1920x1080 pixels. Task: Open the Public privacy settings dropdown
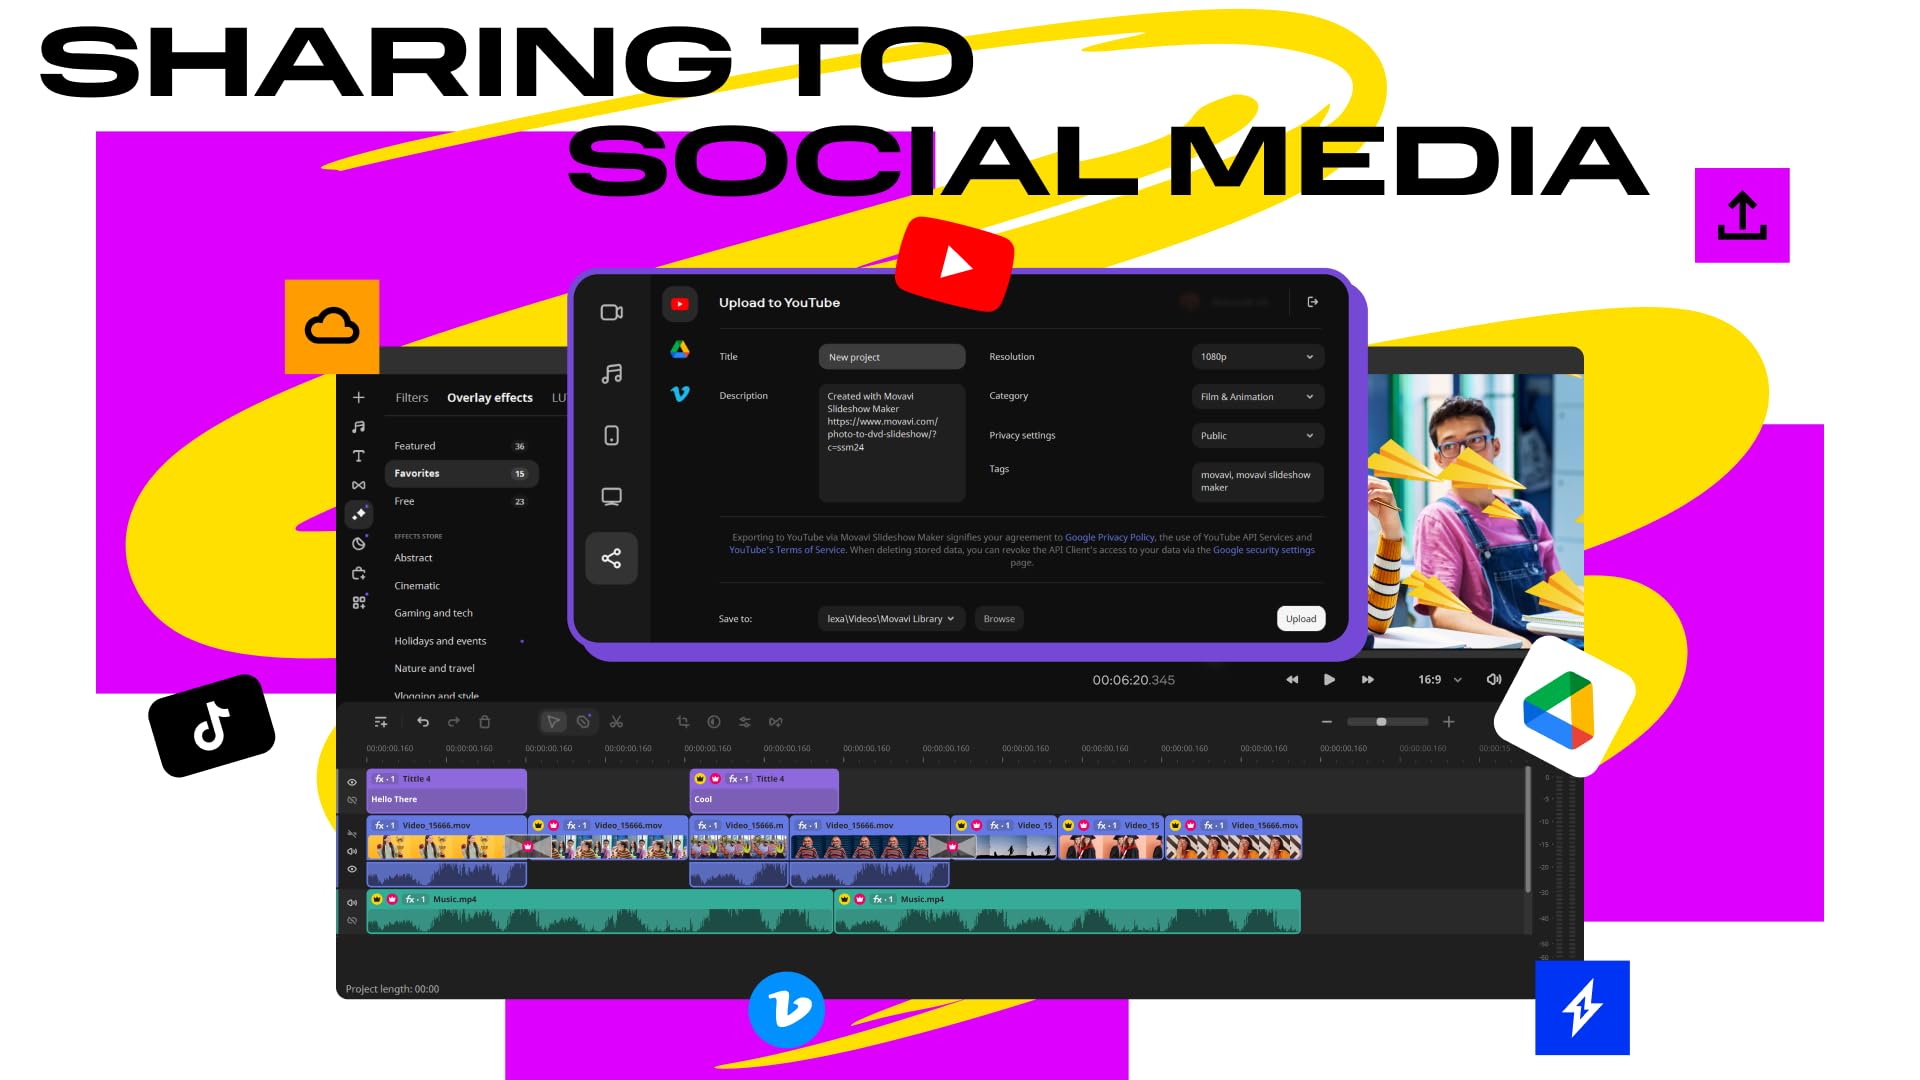coord(1258,436)
